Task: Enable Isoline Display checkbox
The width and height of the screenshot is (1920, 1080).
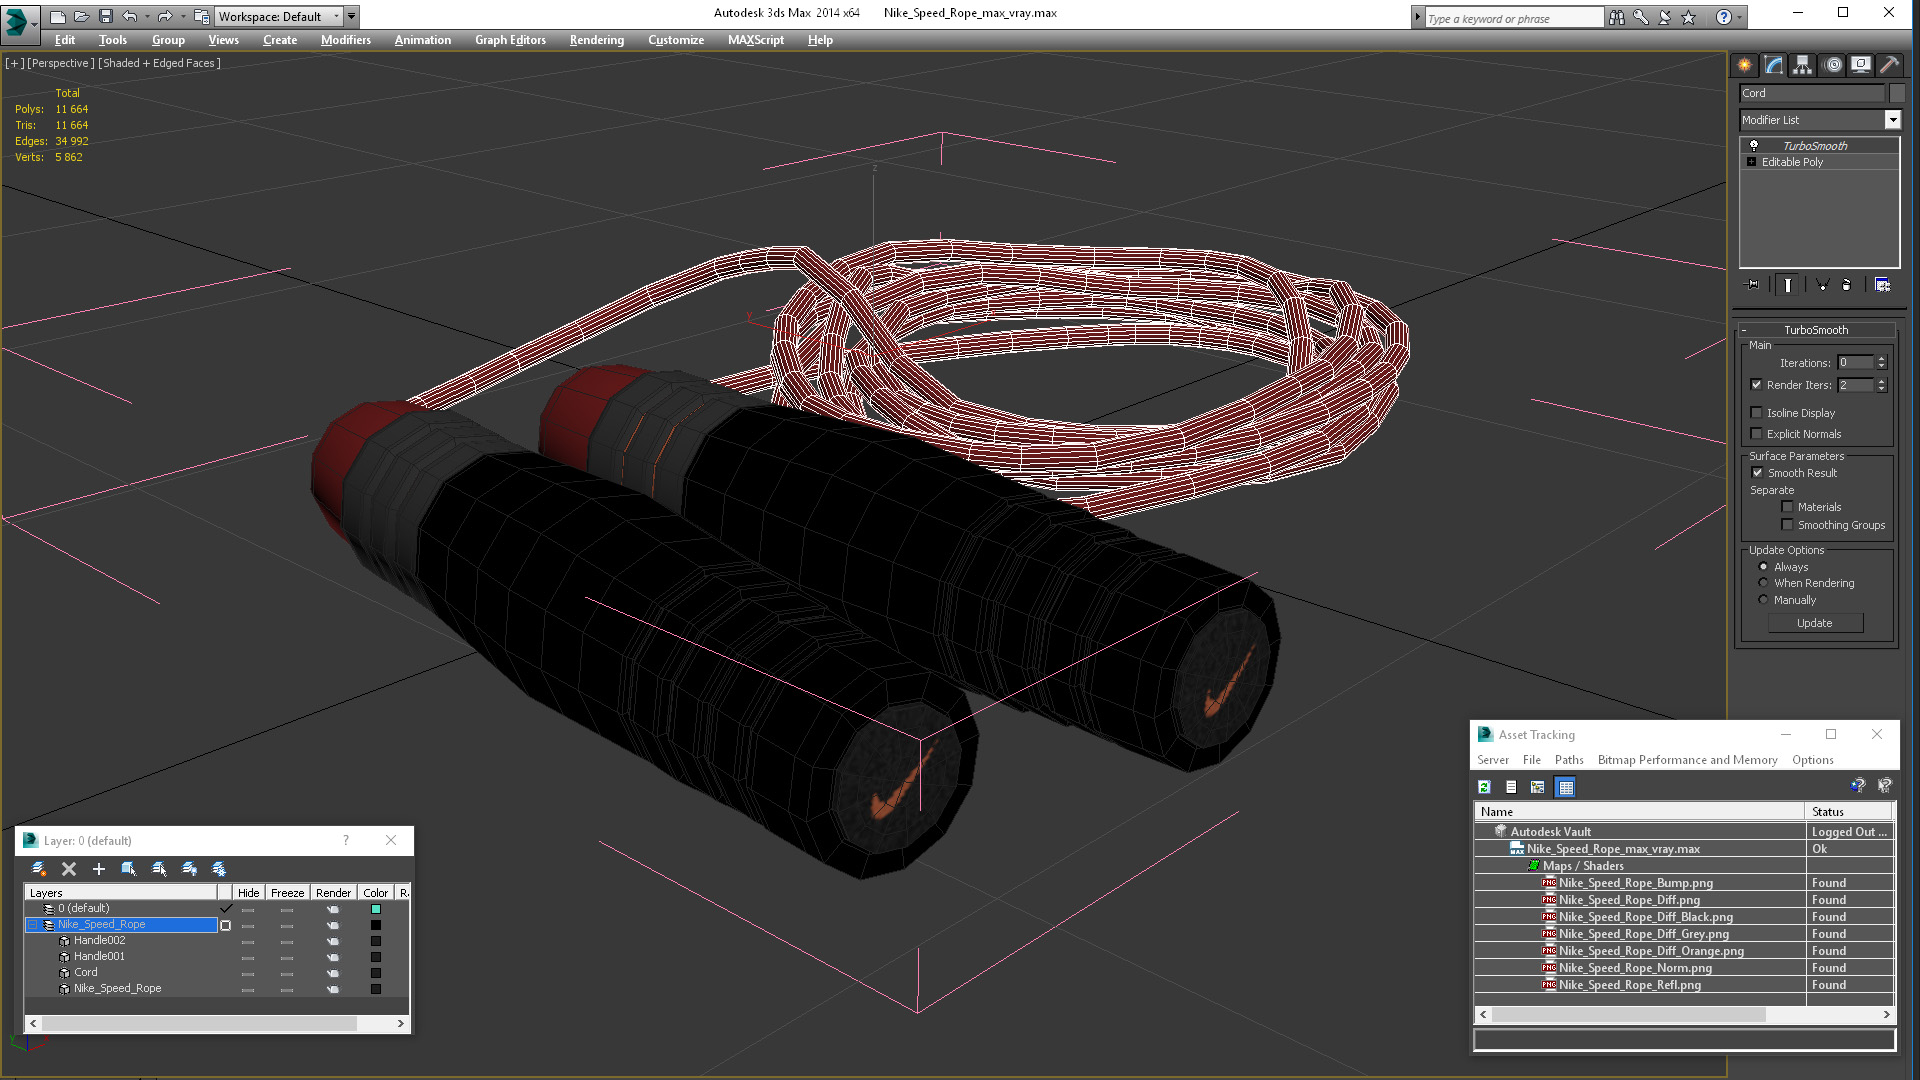Action: pos(1756,413)
